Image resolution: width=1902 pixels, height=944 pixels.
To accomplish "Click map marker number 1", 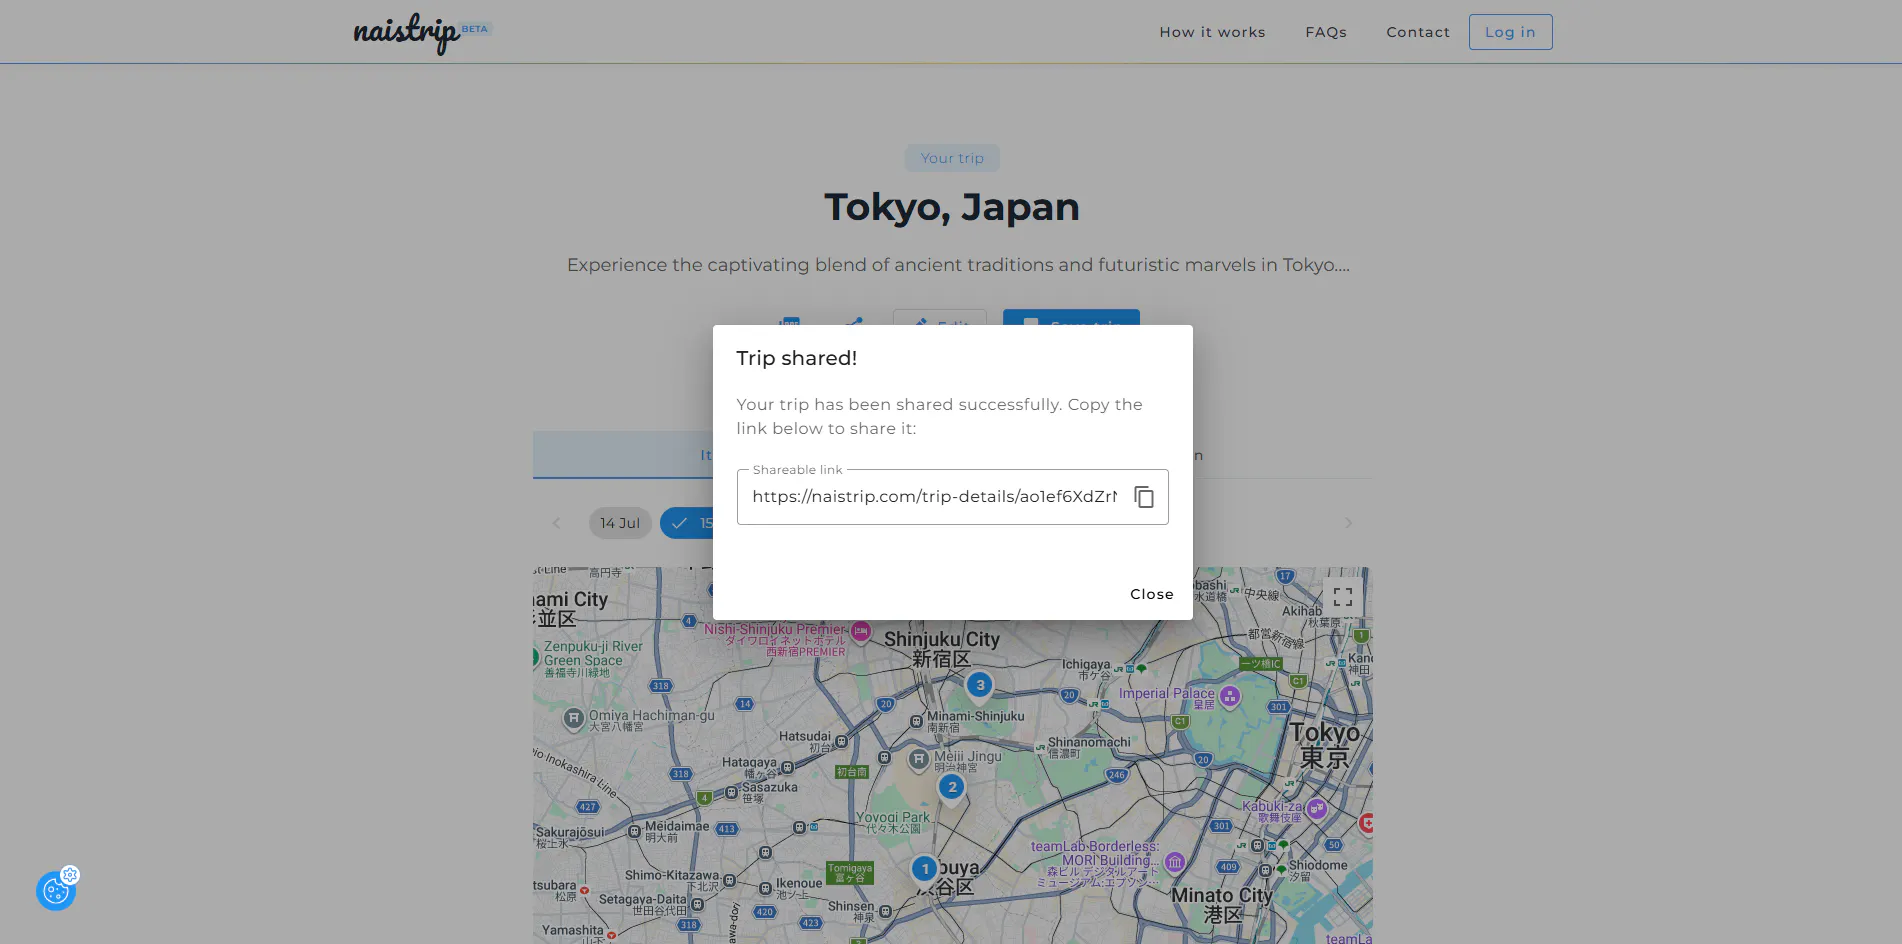I will [925, 870].
